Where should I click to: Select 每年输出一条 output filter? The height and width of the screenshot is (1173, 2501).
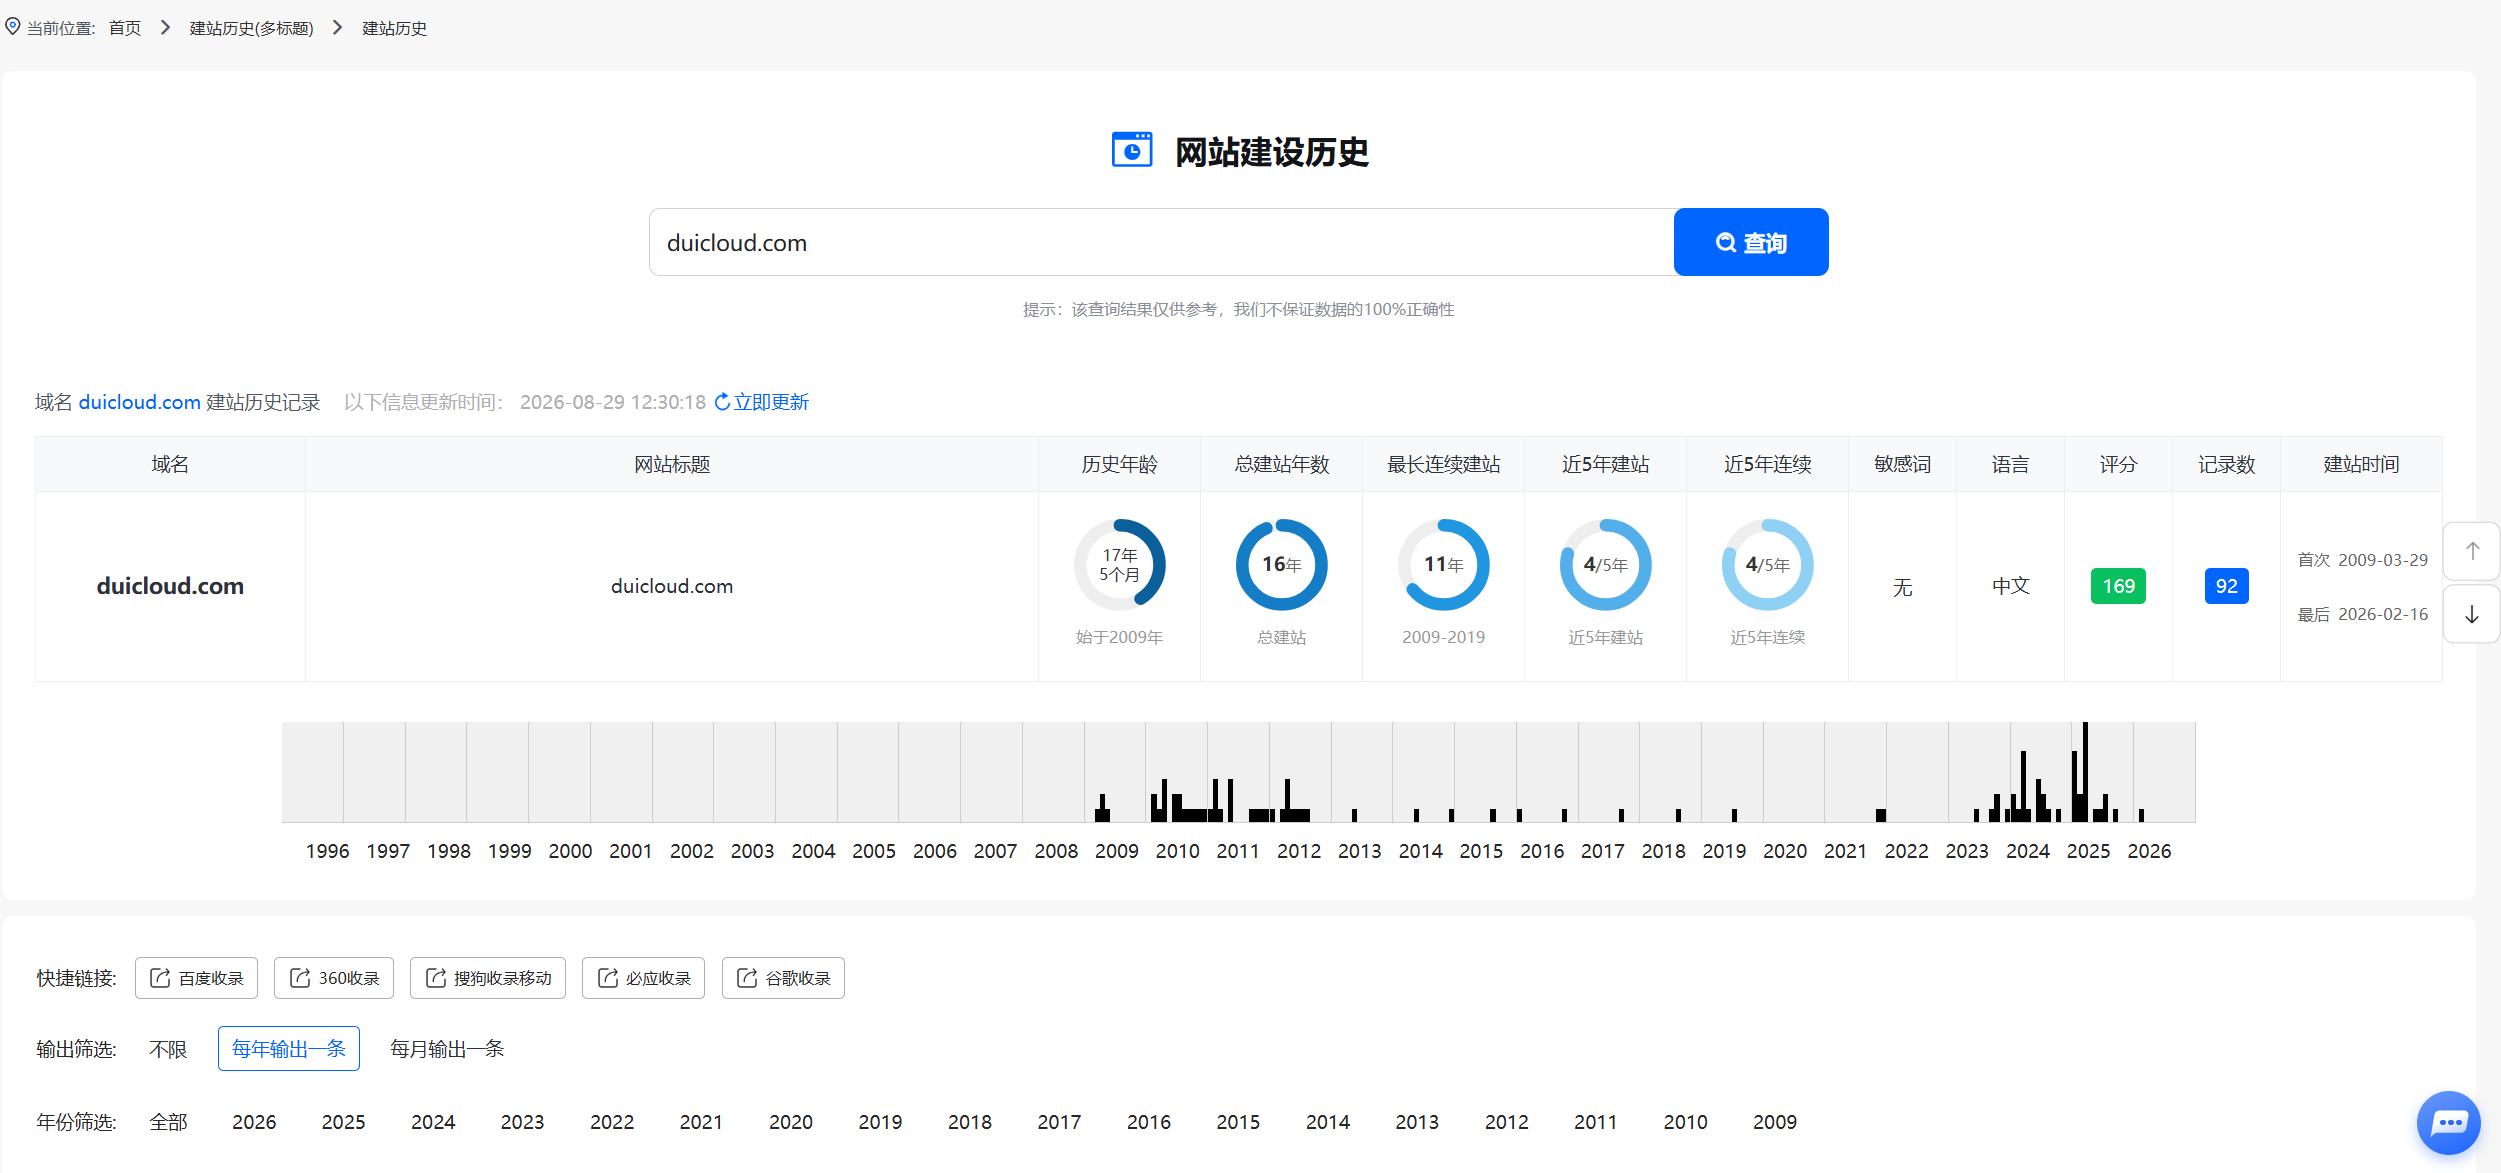[x=289, y=1049]
